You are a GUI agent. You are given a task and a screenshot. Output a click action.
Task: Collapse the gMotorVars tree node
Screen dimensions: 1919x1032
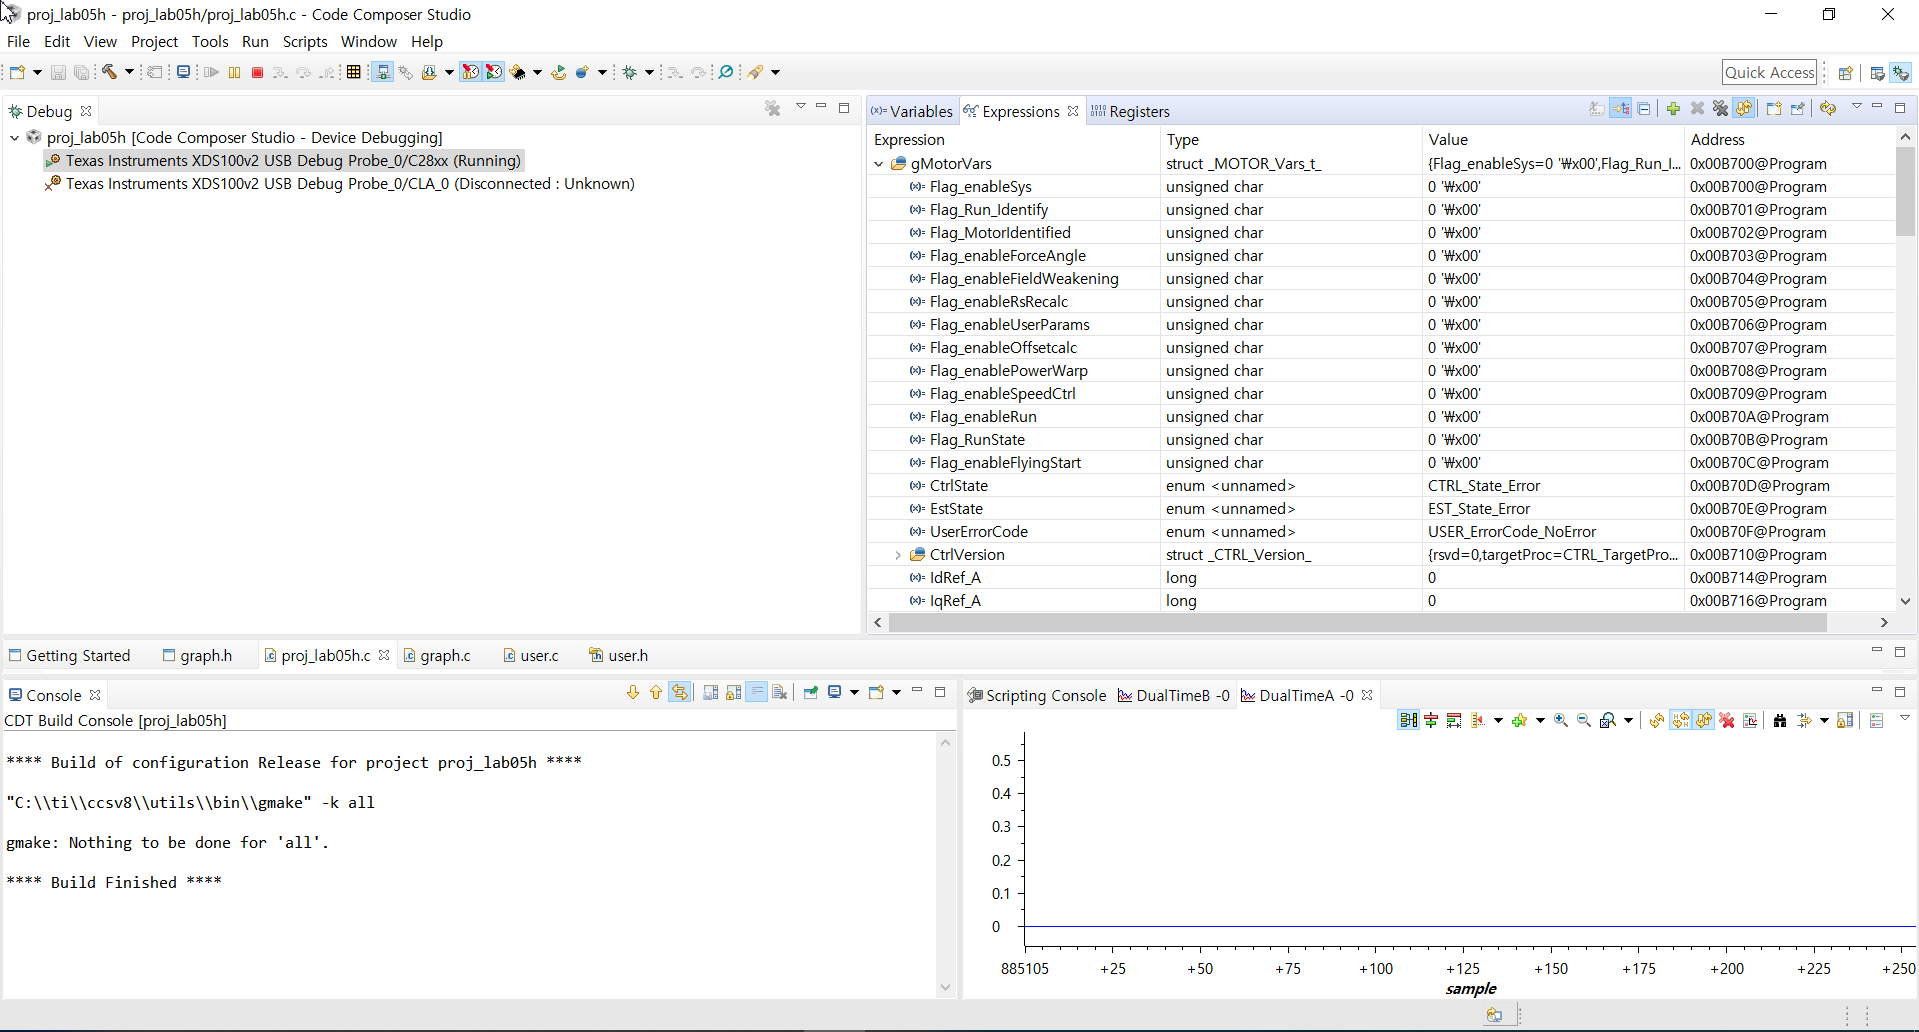pos(878,164)
